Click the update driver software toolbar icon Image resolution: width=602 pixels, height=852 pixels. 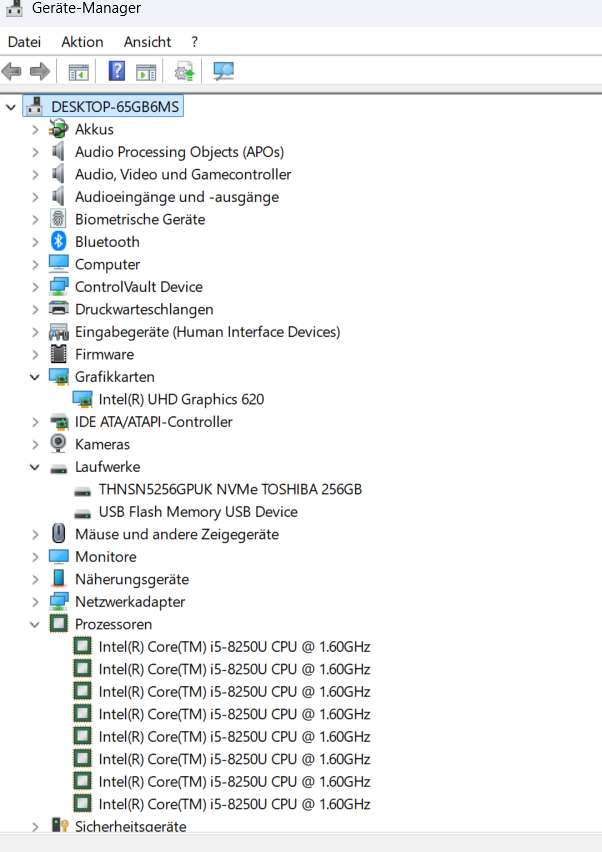(x=184, y=71)
